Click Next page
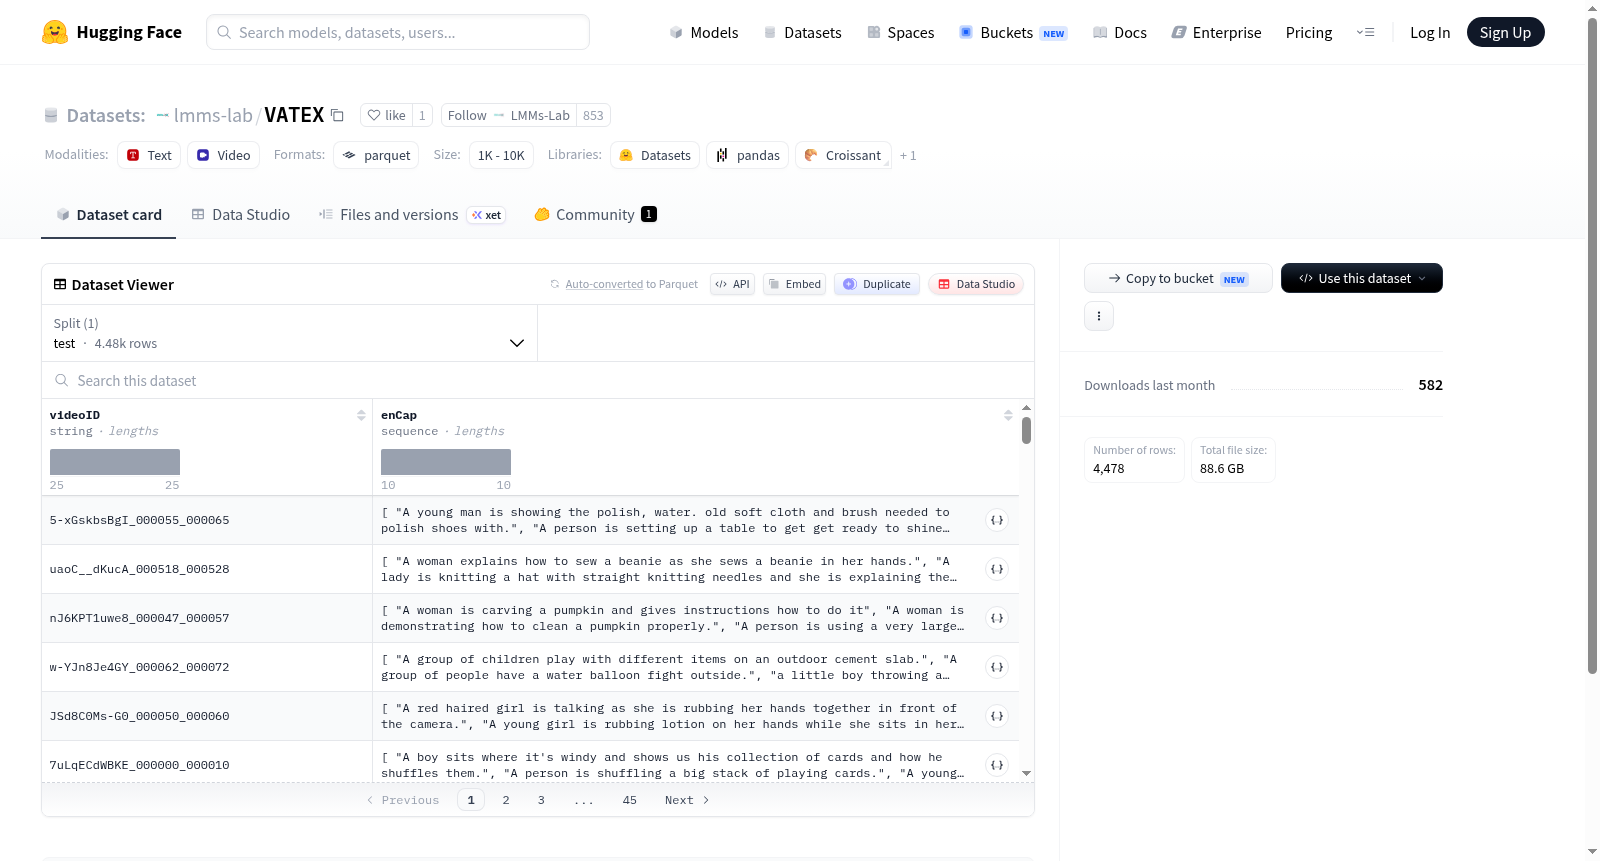The image size is (1600, 861). [x=687, y=800]
